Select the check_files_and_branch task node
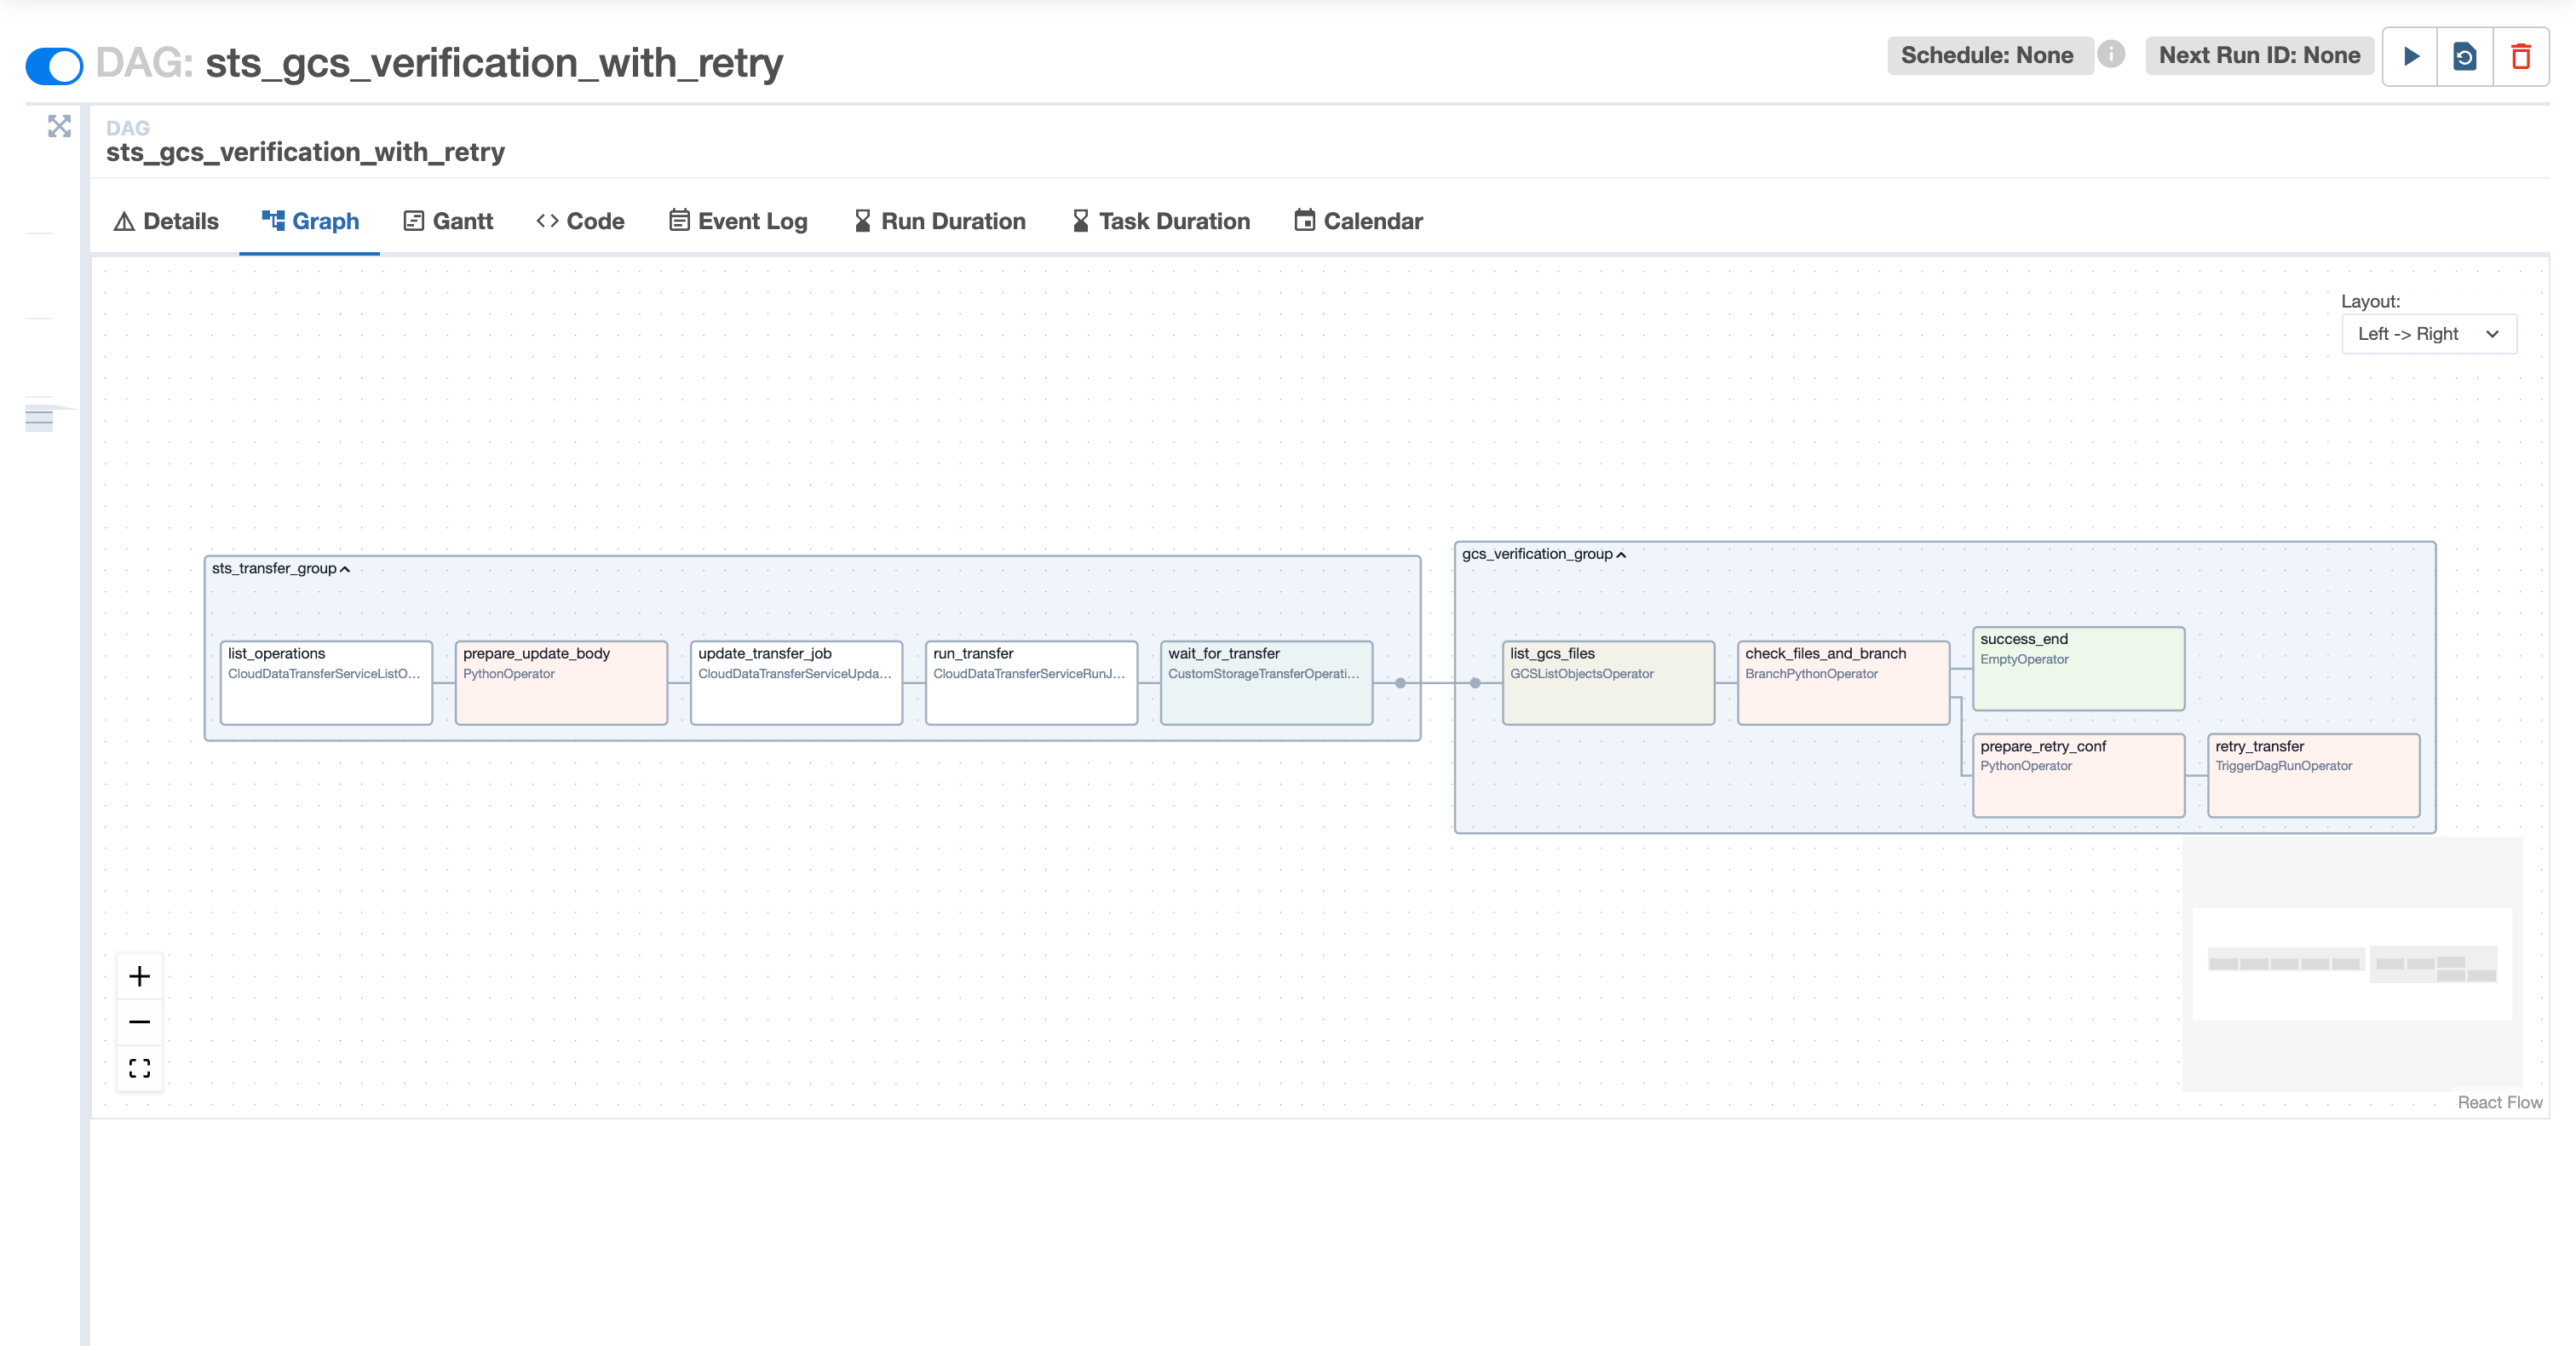Image resolution: width=2576 pixels, height=1346 pixels. 1843,683
